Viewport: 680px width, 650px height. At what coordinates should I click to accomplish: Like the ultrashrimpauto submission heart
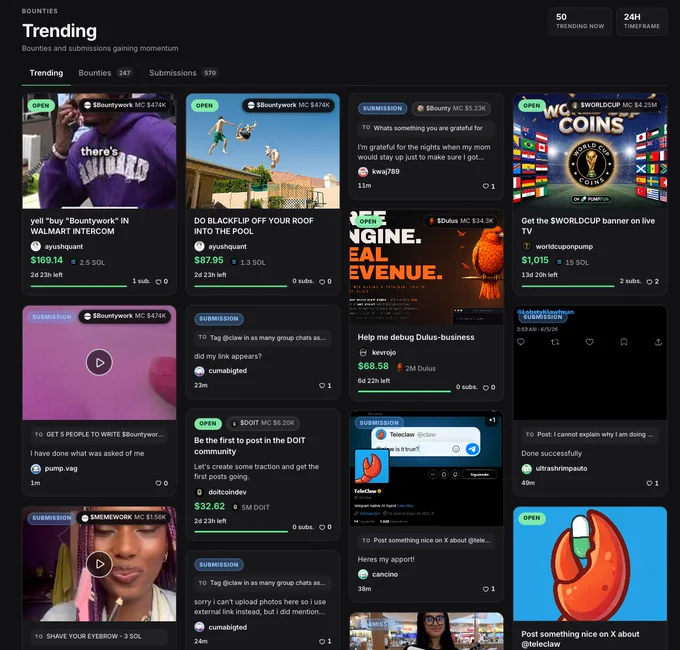(649, 483)
